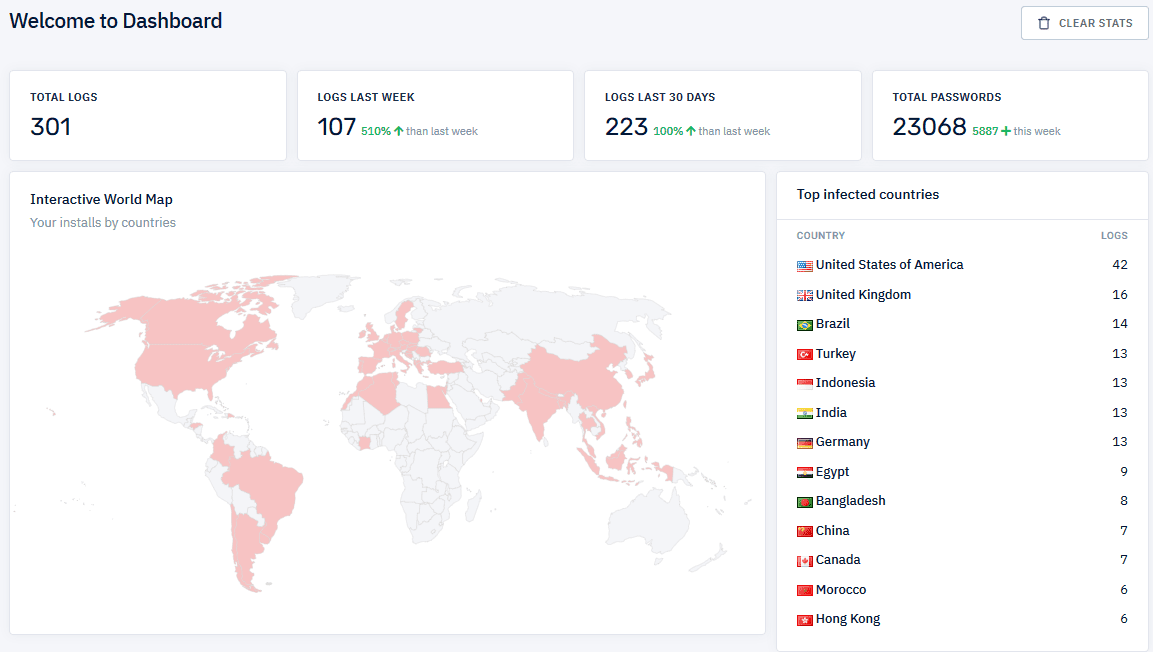Click the Canada flag icon
This screenshot has height=652, width=1153.
805,561
